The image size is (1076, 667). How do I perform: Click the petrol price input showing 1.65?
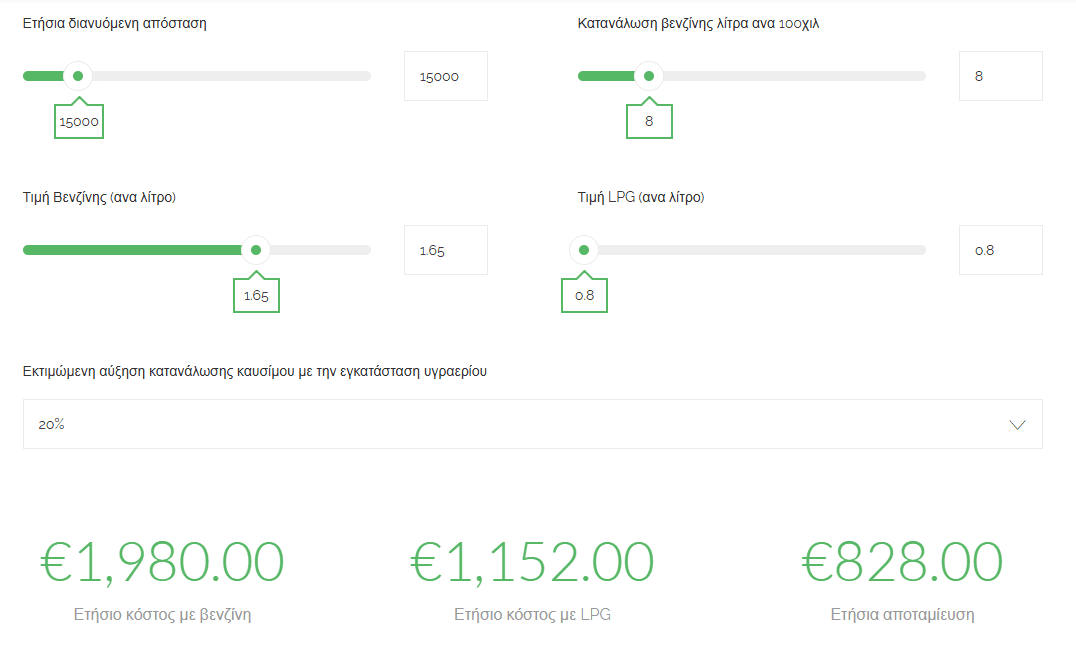pos(446,250)
